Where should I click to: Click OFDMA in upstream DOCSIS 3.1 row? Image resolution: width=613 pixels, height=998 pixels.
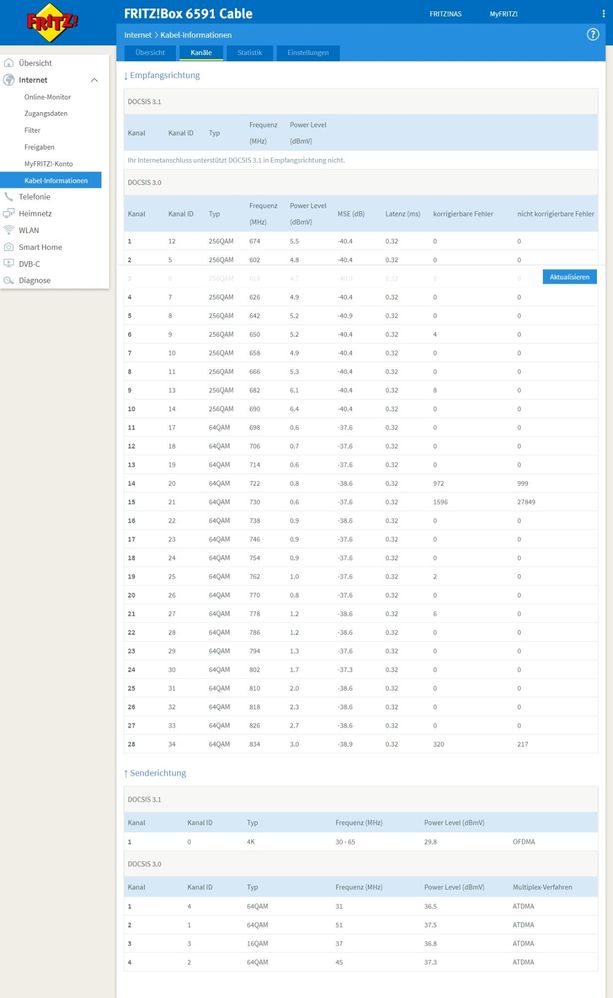coord(524,841)
